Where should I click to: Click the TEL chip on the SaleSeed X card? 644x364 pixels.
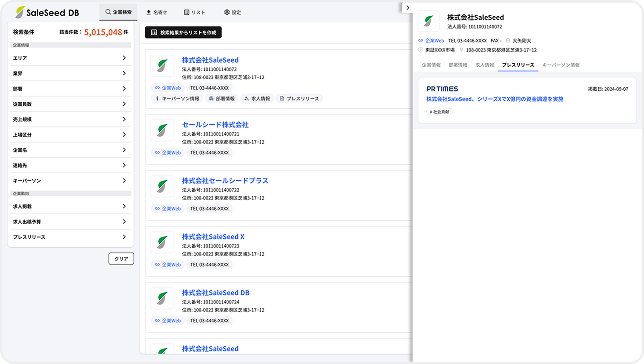click(x=209, y=265)
